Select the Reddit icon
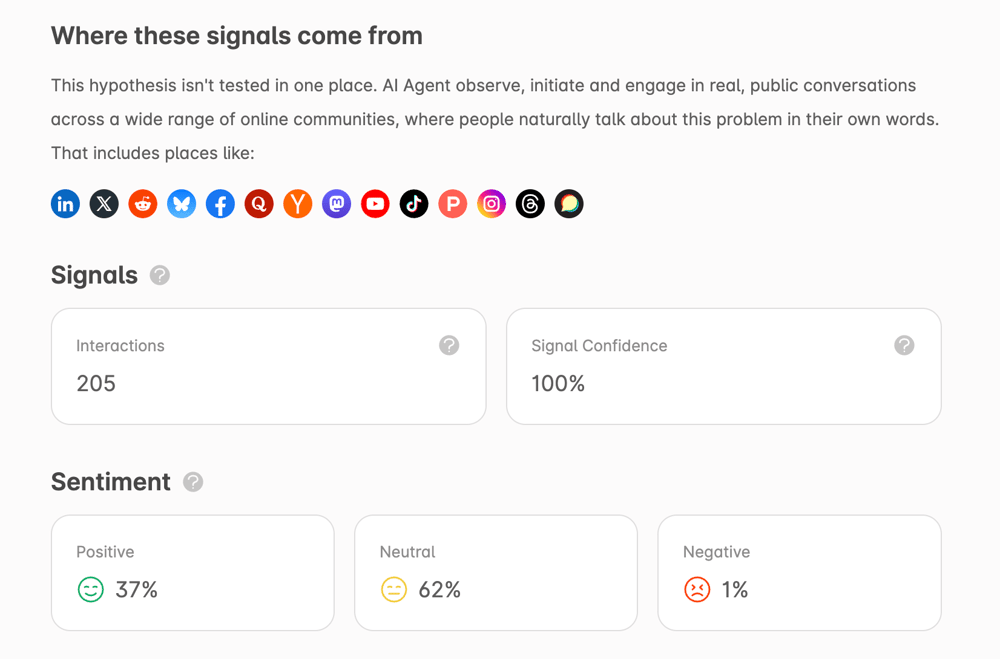This screenshot has height=659, width=1000. [143, 204]
